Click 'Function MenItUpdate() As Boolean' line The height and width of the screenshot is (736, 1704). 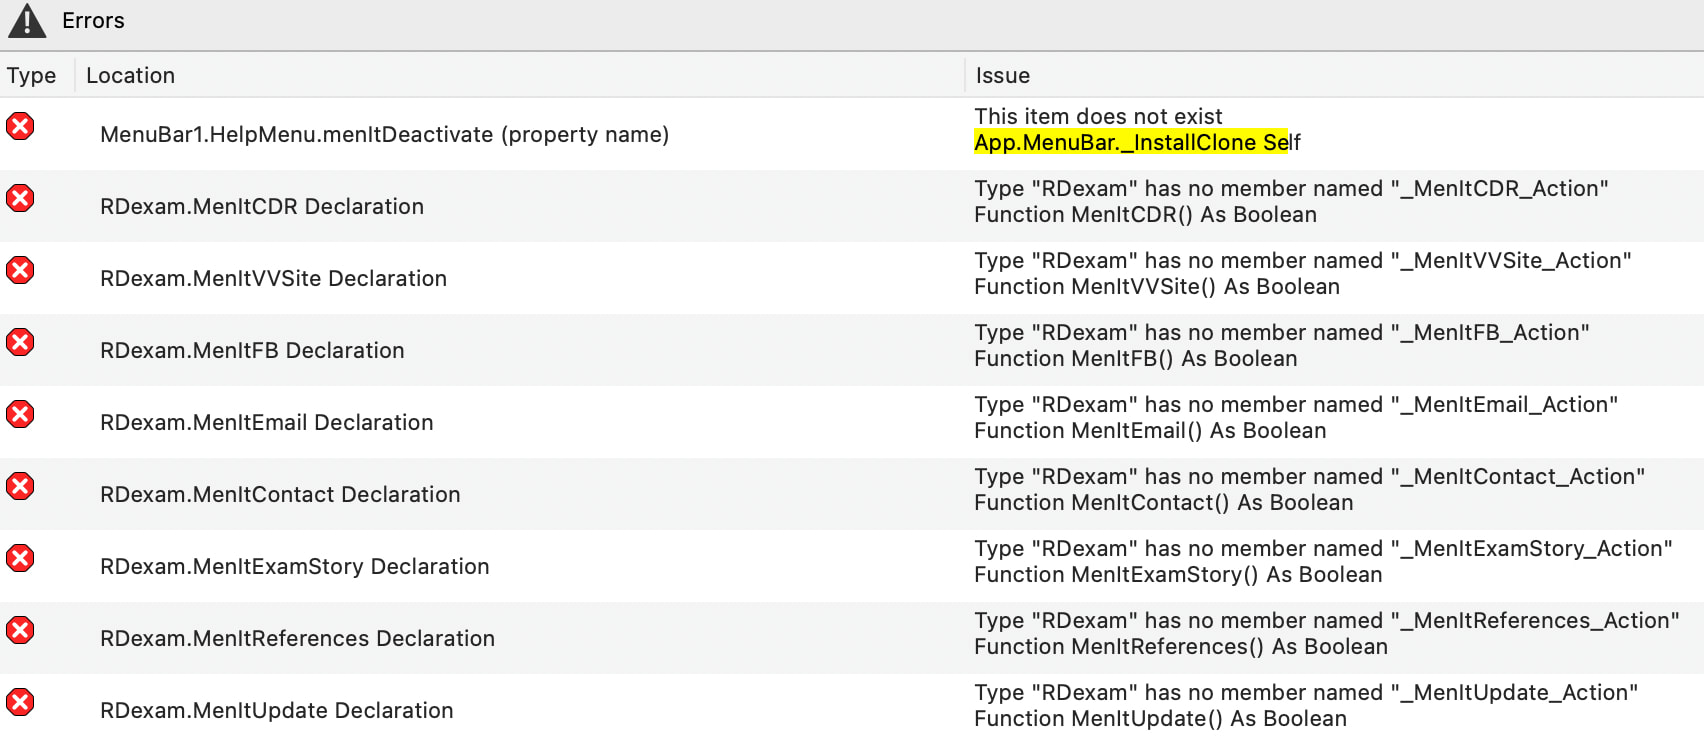(1161, 719)
